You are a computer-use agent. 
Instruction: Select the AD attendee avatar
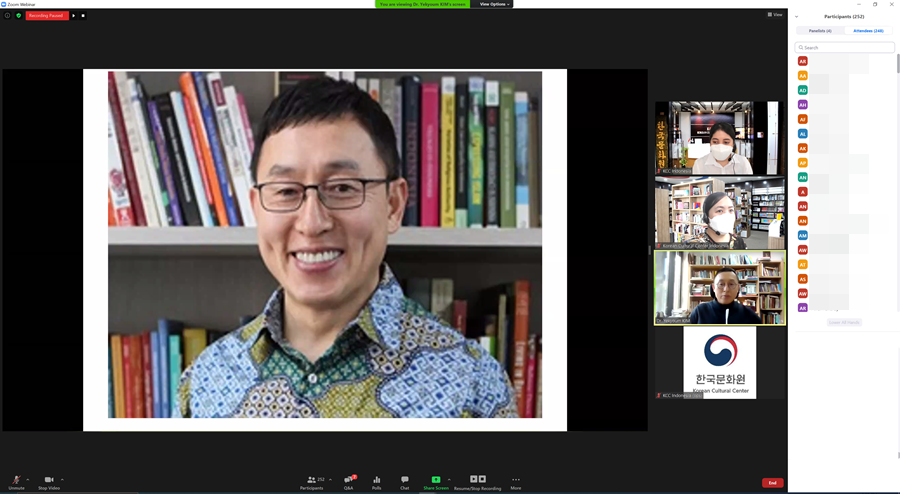coord(802,90)
